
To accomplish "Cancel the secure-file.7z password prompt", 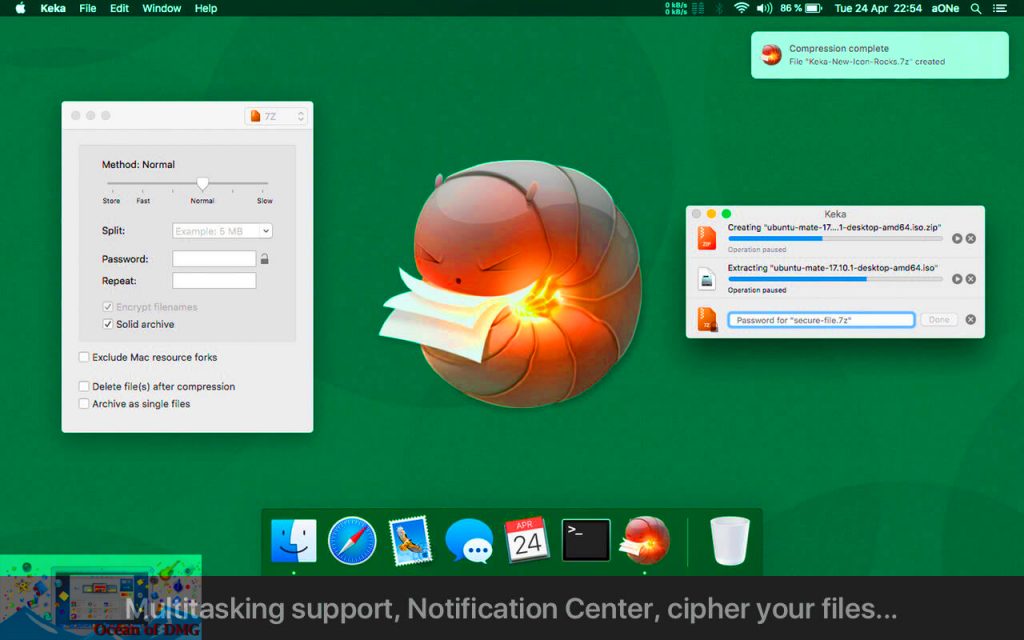I will click(x=971, y=320).
